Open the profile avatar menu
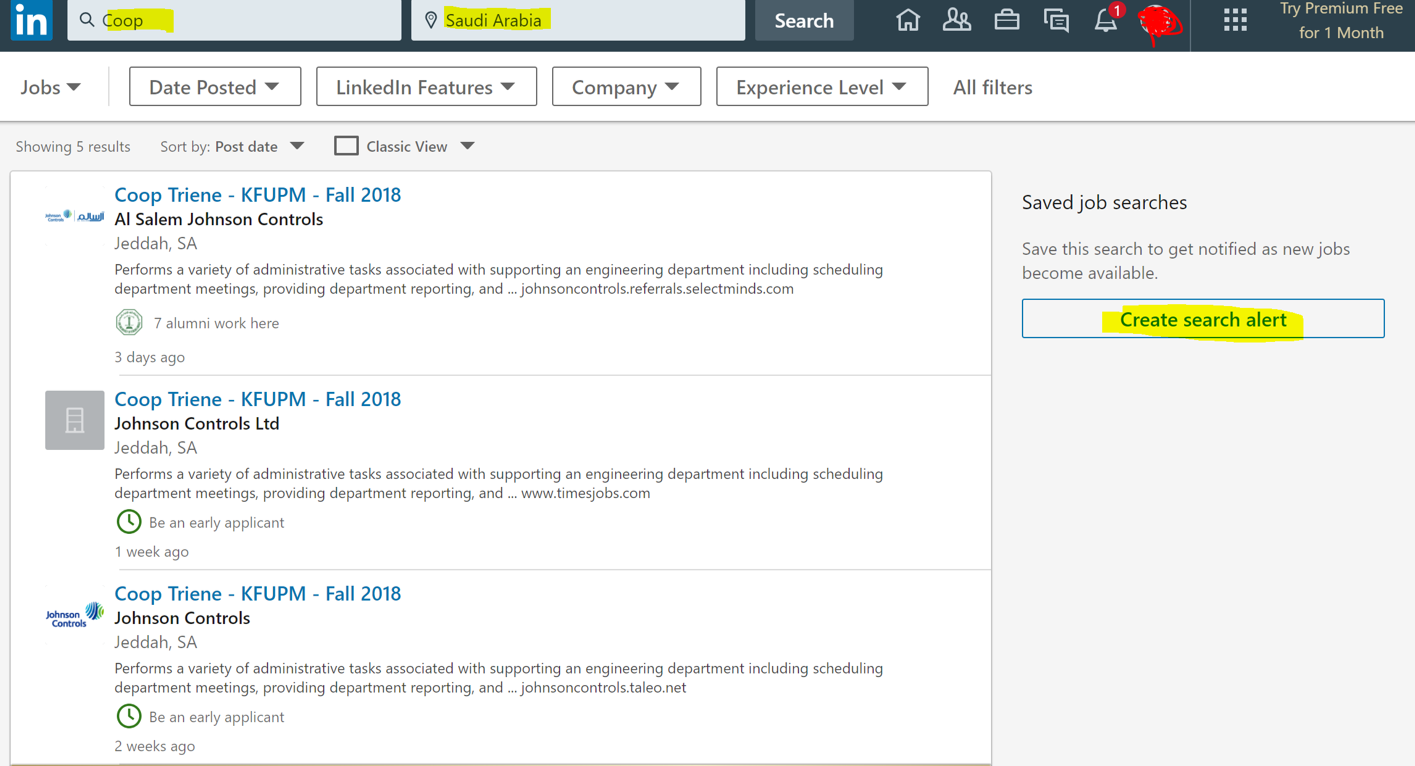This screenshot has height=766, width=1415. point(1159,22)
